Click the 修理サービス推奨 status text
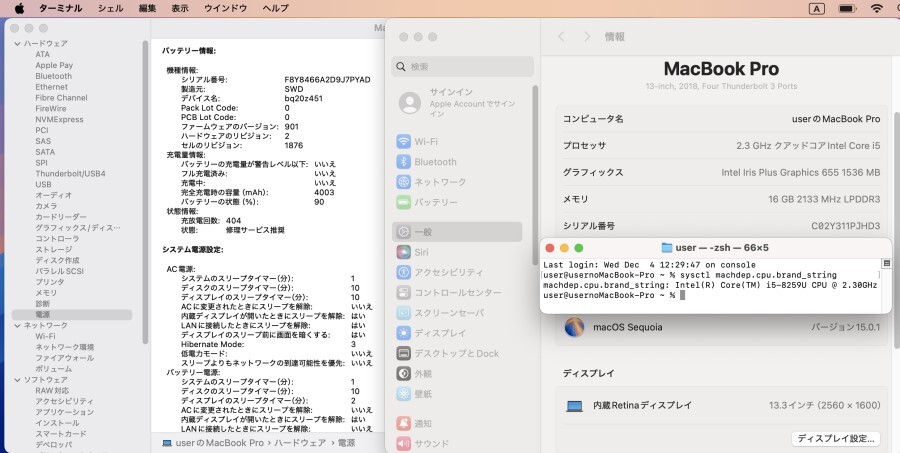Image resolution: width=900 pixels, height=453 pixels. click(x=255, y=230)
